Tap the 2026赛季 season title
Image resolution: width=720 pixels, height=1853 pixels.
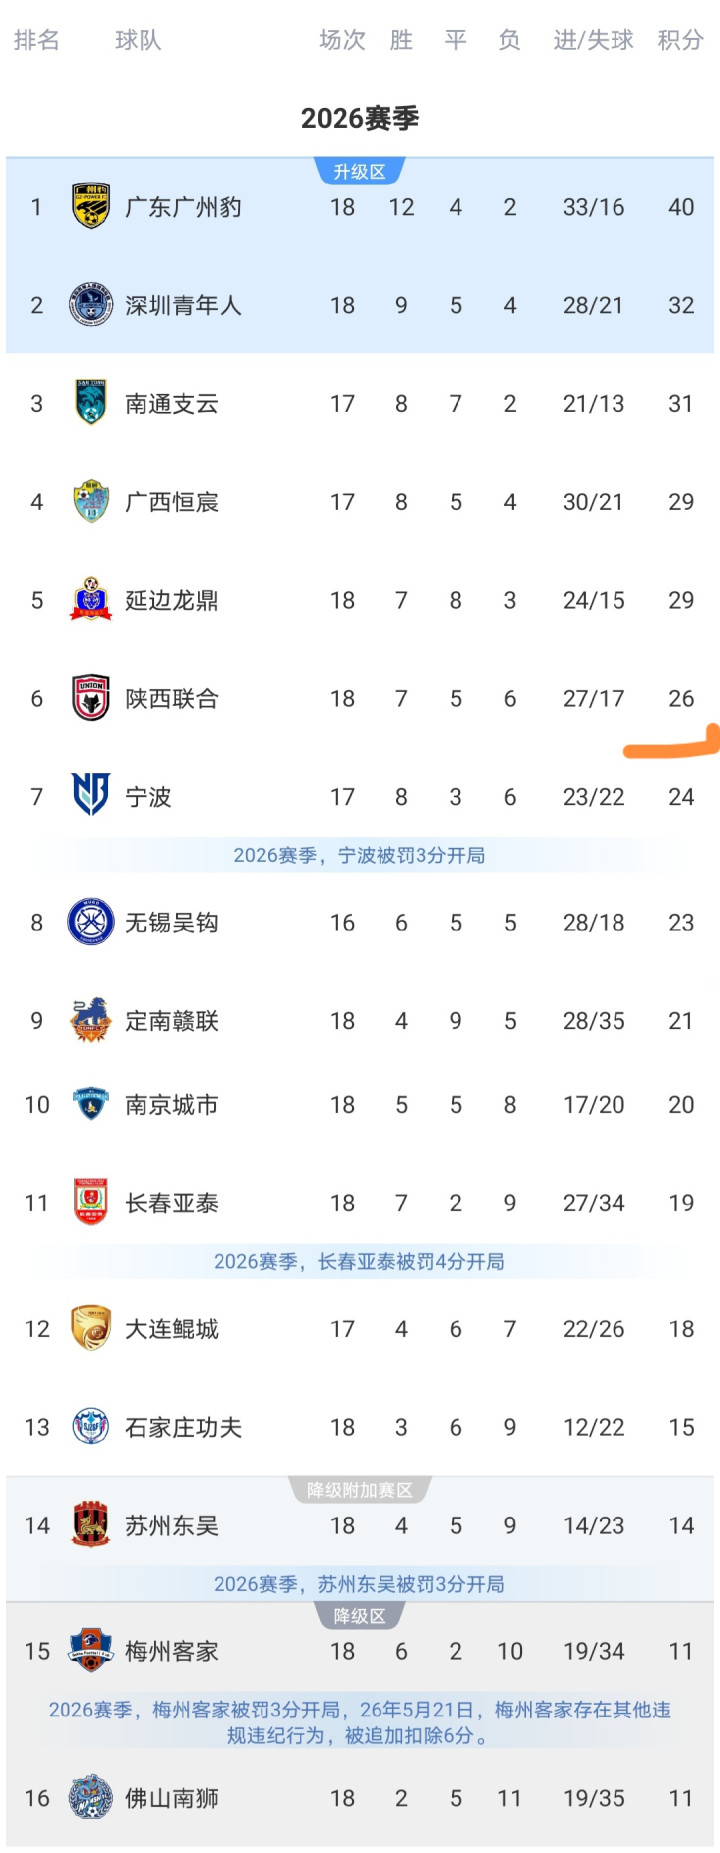click(360, 118)
